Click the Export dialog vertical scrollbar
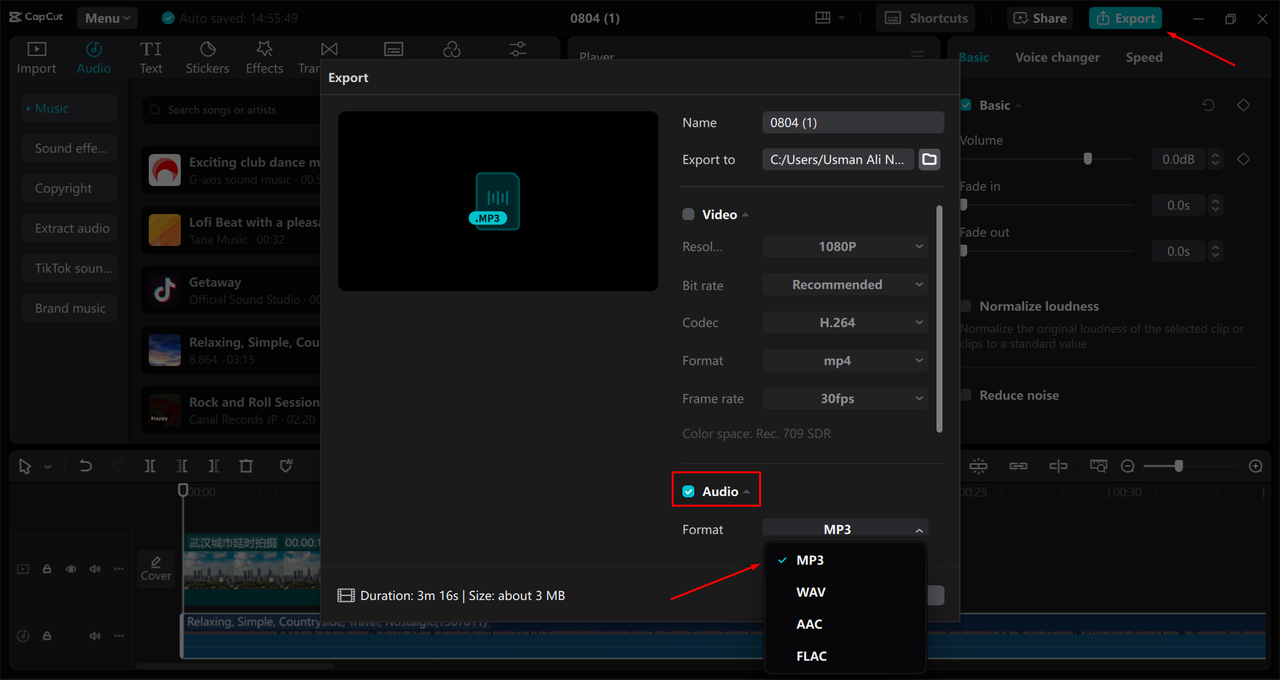 (939, 318)
